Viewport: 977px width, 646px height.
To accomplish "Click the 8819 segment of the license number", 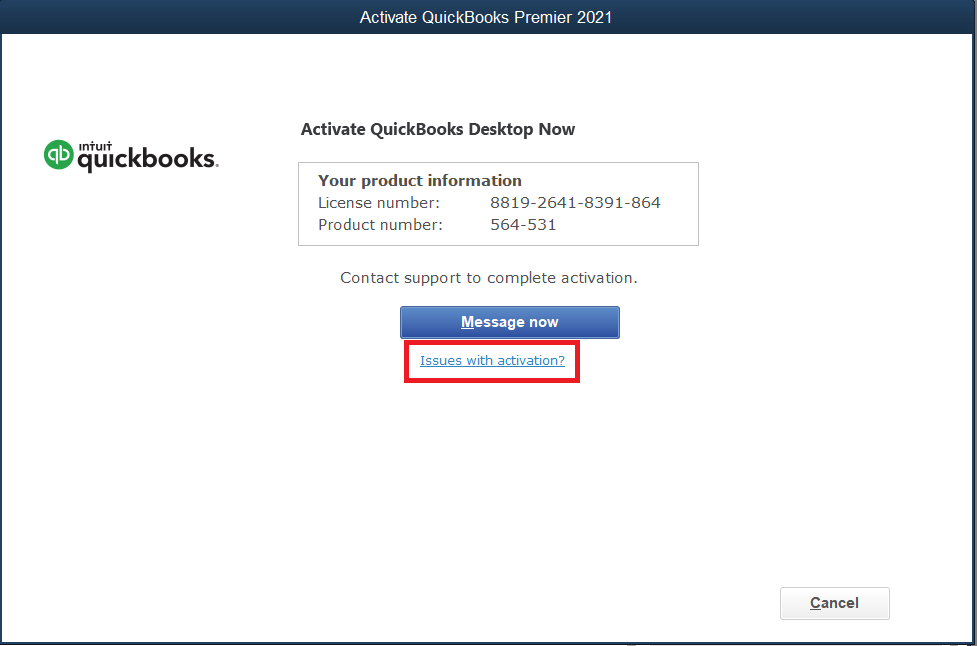I will (x=507, y=203).
